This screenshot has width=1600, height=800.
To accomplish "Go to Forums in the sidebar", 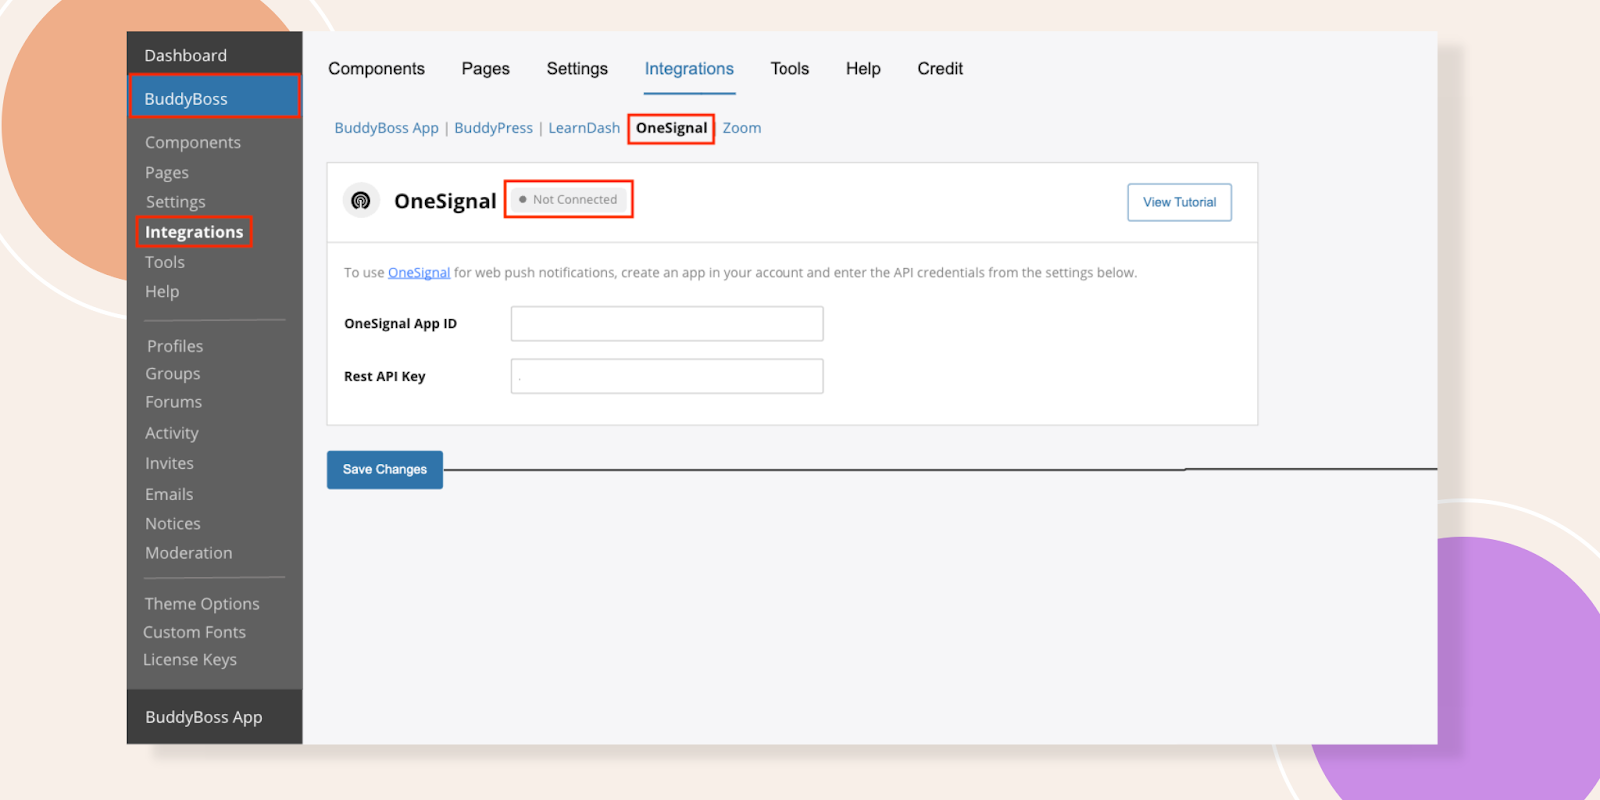I will click(x=173, y=402).
